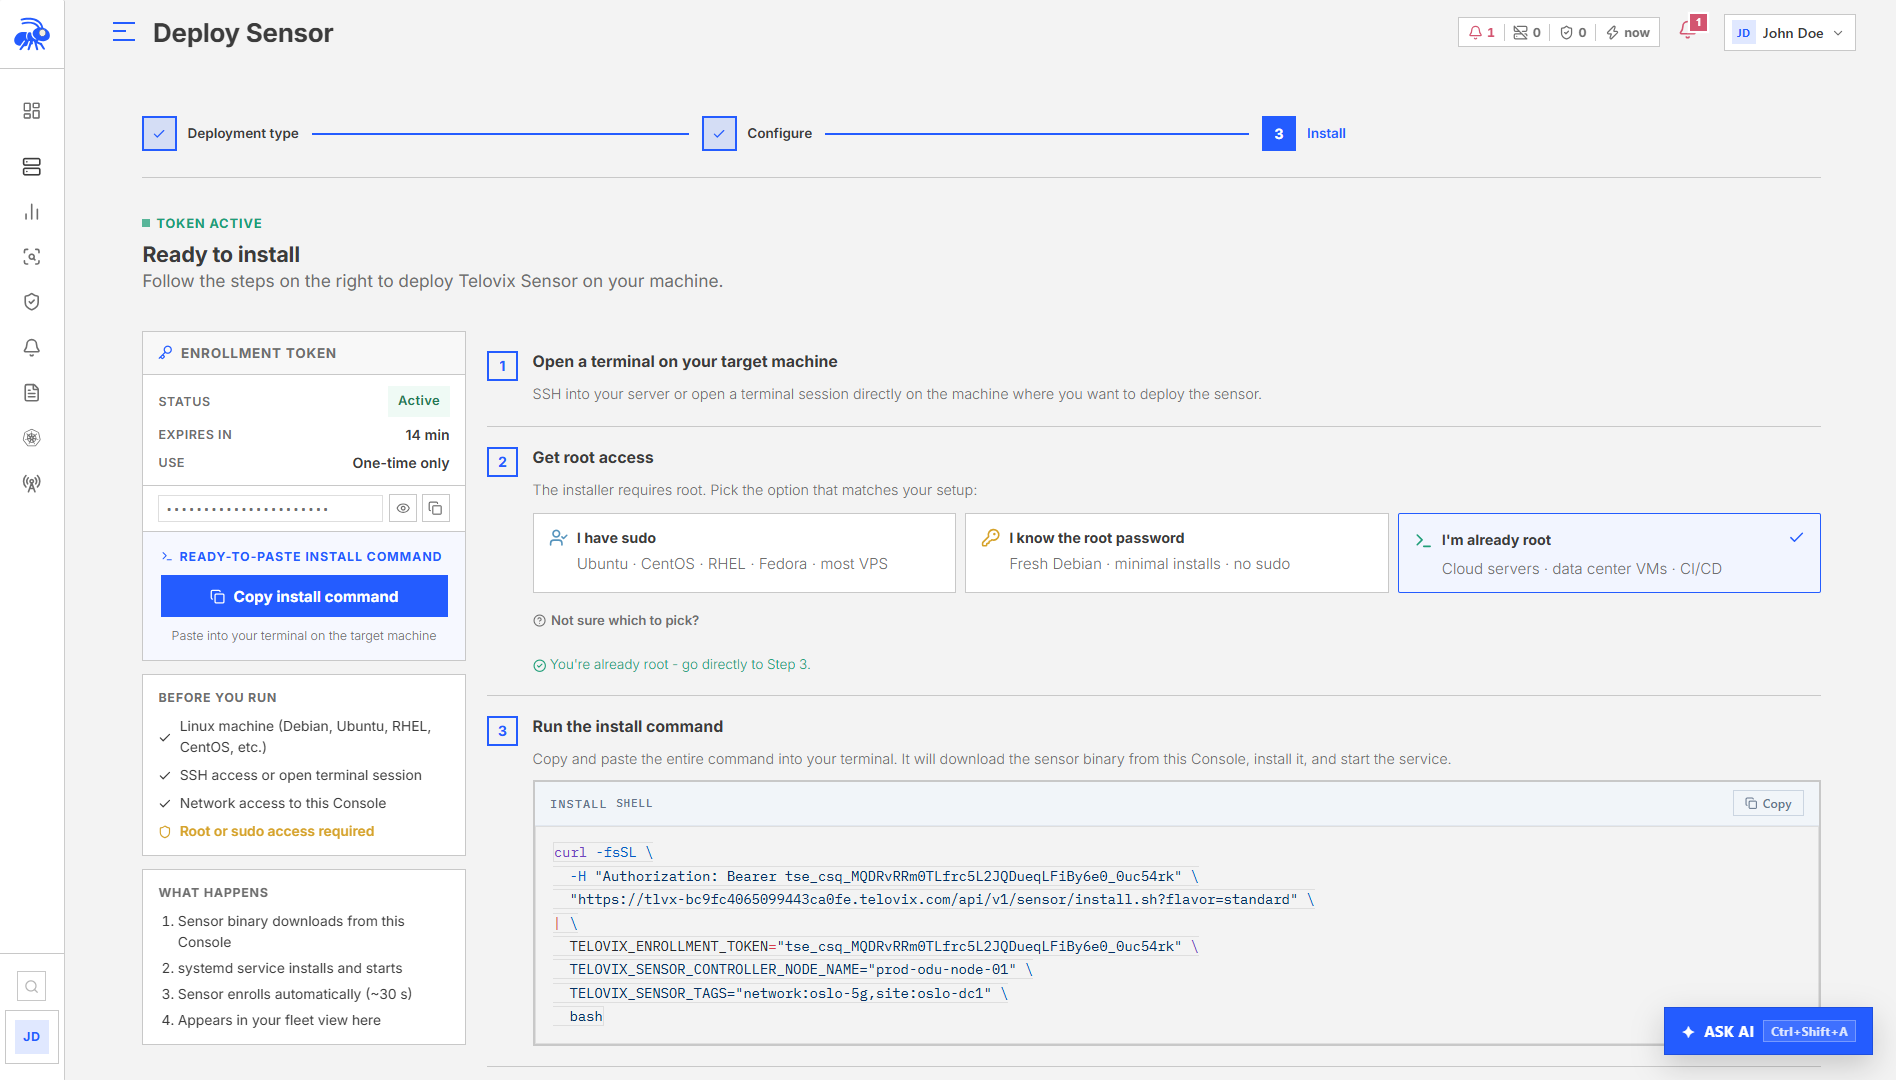Click the 'ENROLLMENT TOKEN' panel header
This screenshot has height=1080, width=1896.
coord(304,353)
